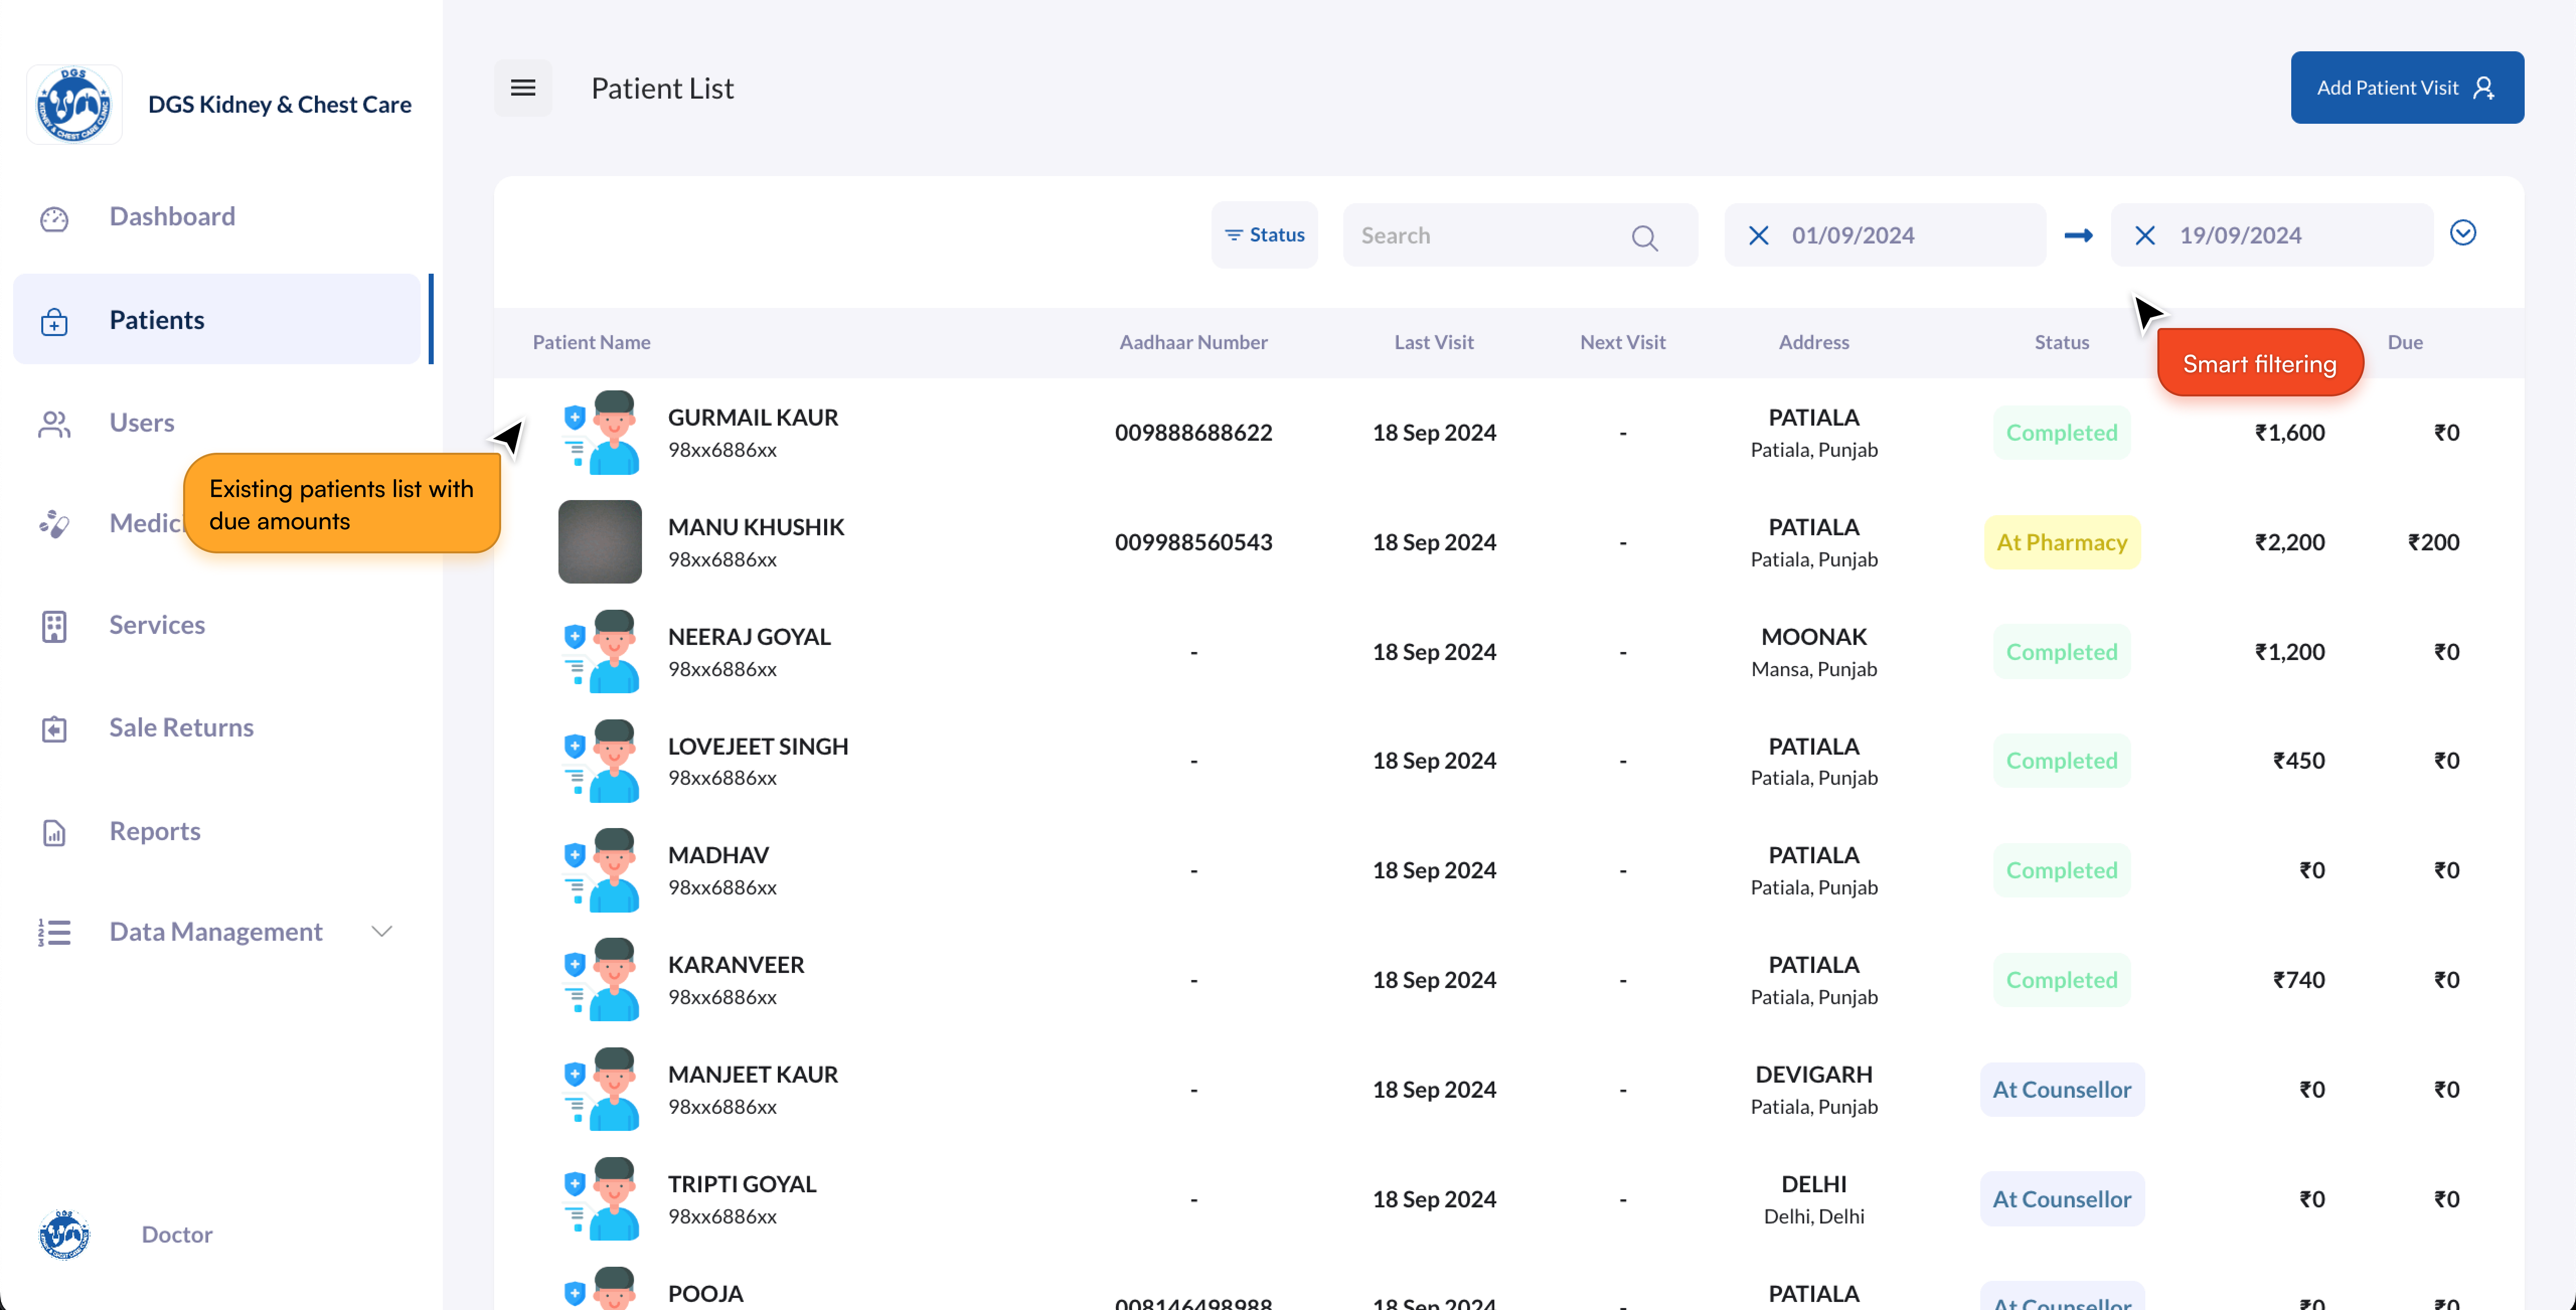Click the search magnifier icon
The height and width of the screenshot is (1310, 2576).
(x=1644, y=237)
